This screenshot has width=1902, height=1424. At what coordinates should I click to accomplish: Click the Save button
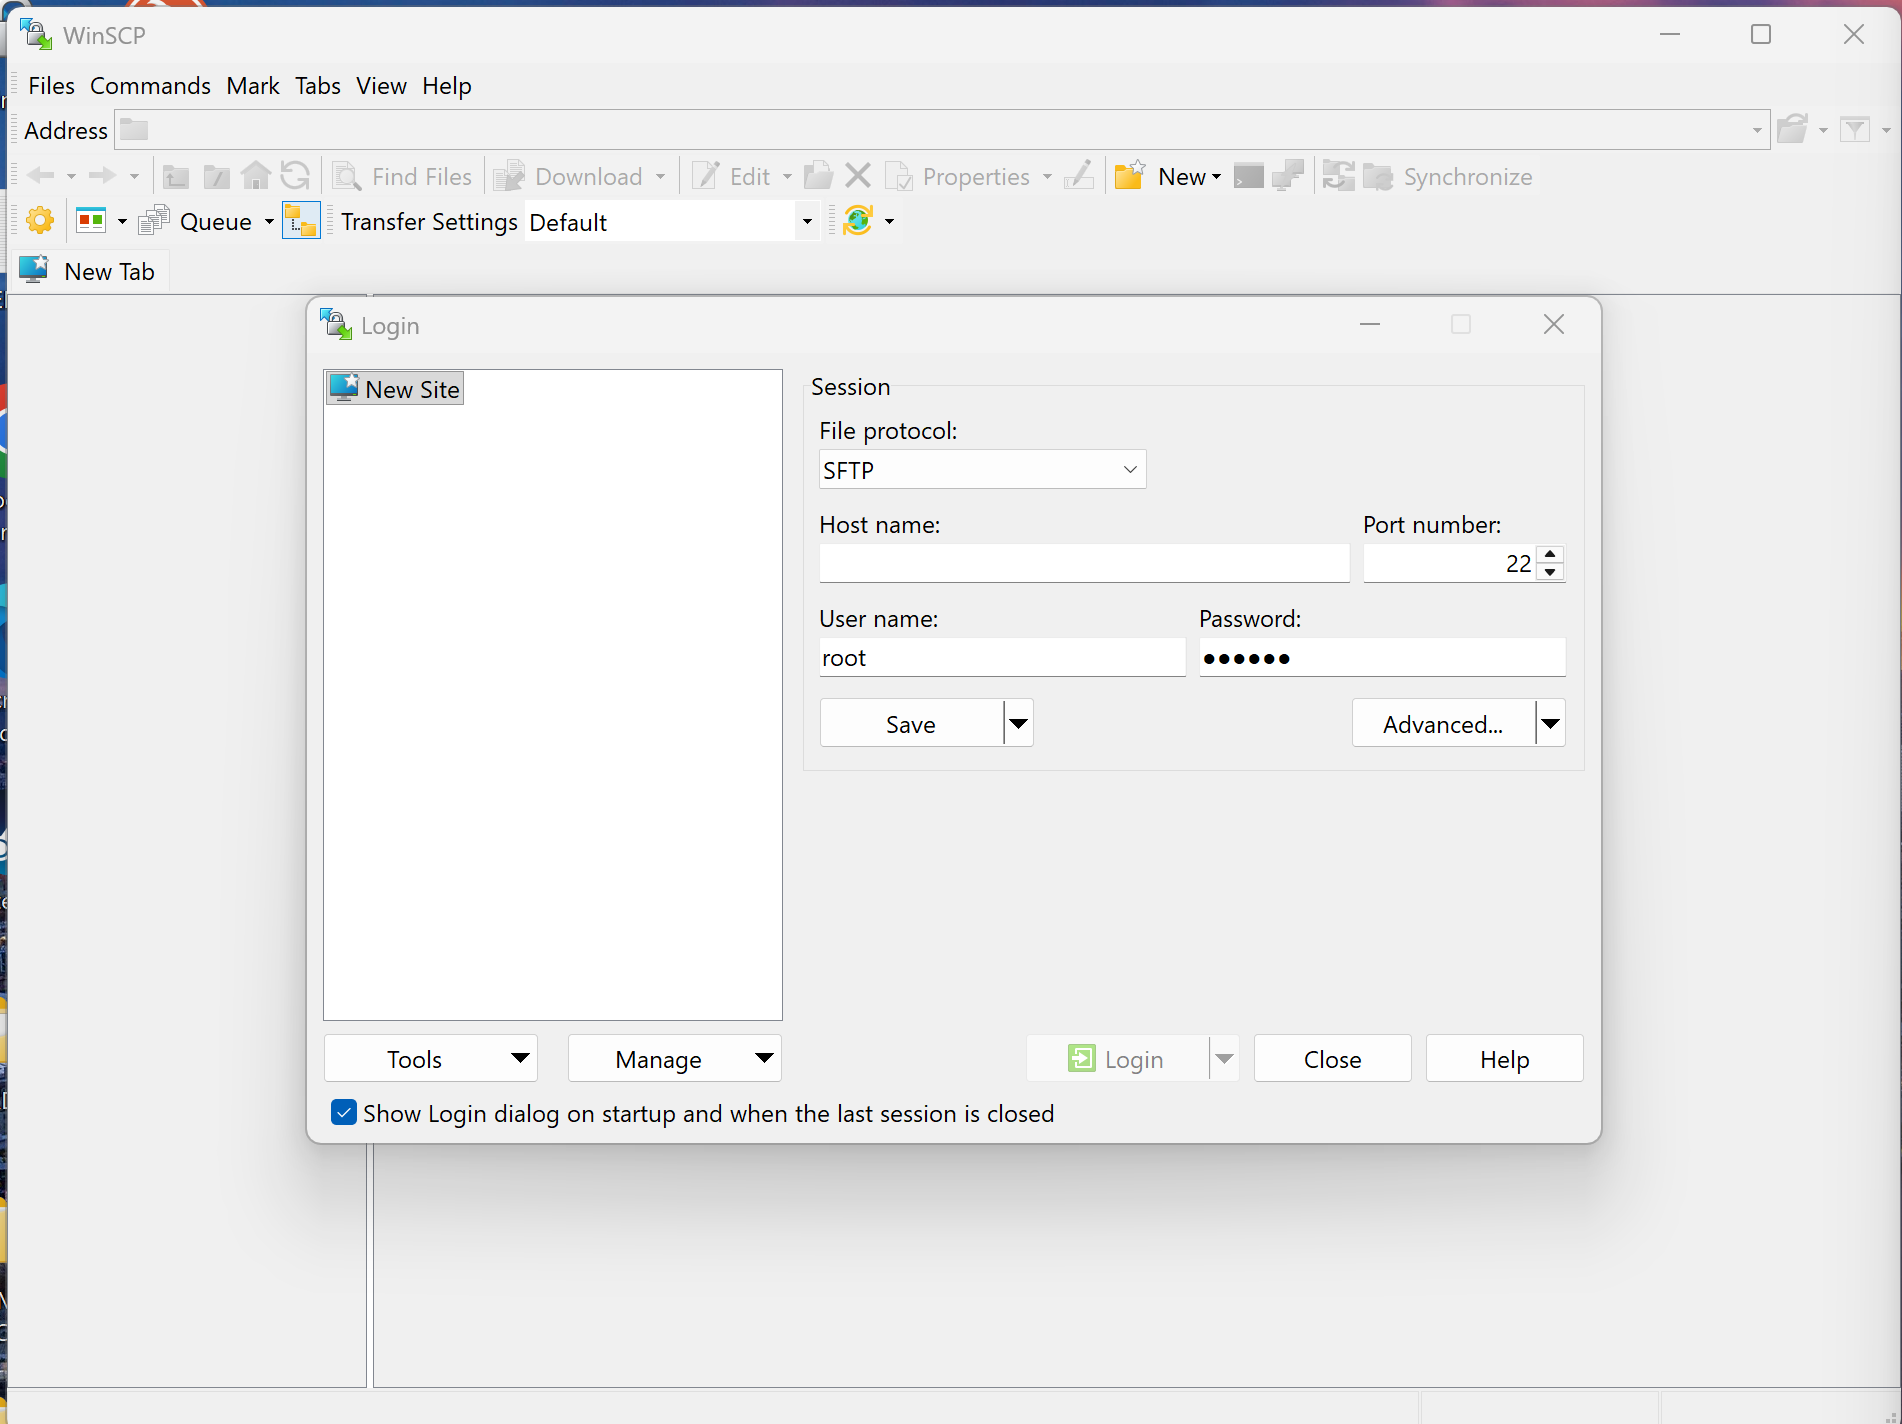(911, 723)
